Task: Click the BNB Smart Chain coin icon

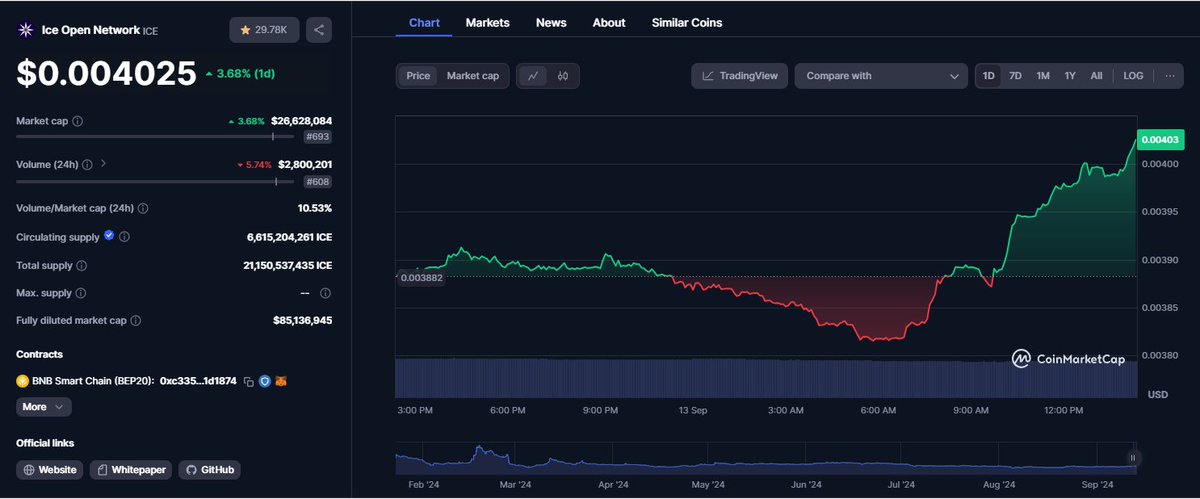Action: (22, 381)
